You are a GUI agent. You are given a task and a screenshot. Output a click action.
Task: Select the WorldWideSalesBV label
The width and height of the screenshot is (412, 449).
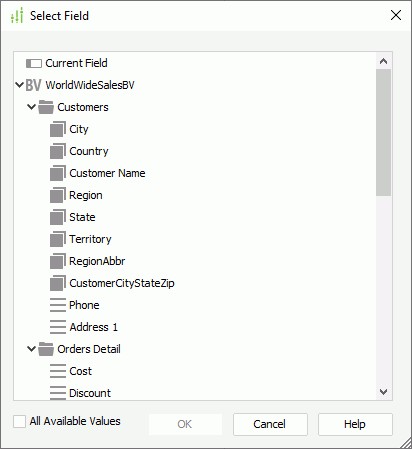pyautogui.click(x=90, y=85)
